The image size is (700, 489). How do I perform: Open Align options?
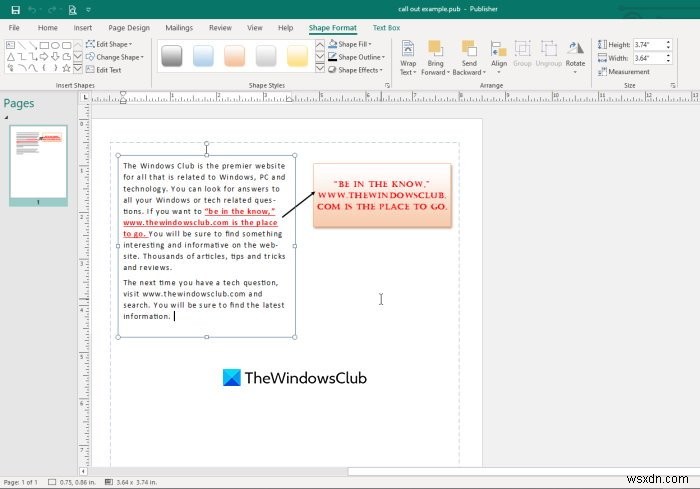(499, 58)
